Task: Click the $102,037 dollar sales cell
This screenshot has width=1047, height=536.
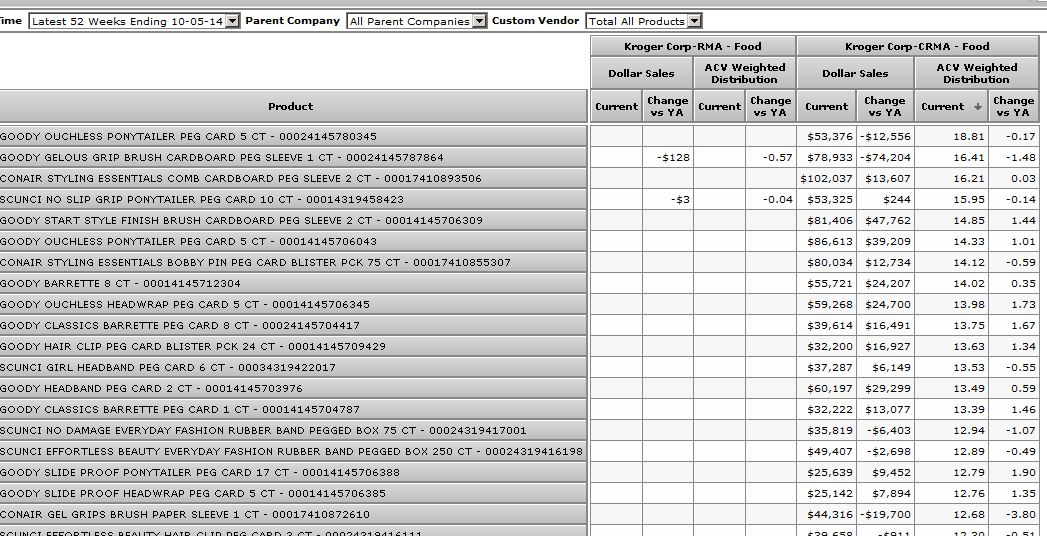Action: (827, 178)
